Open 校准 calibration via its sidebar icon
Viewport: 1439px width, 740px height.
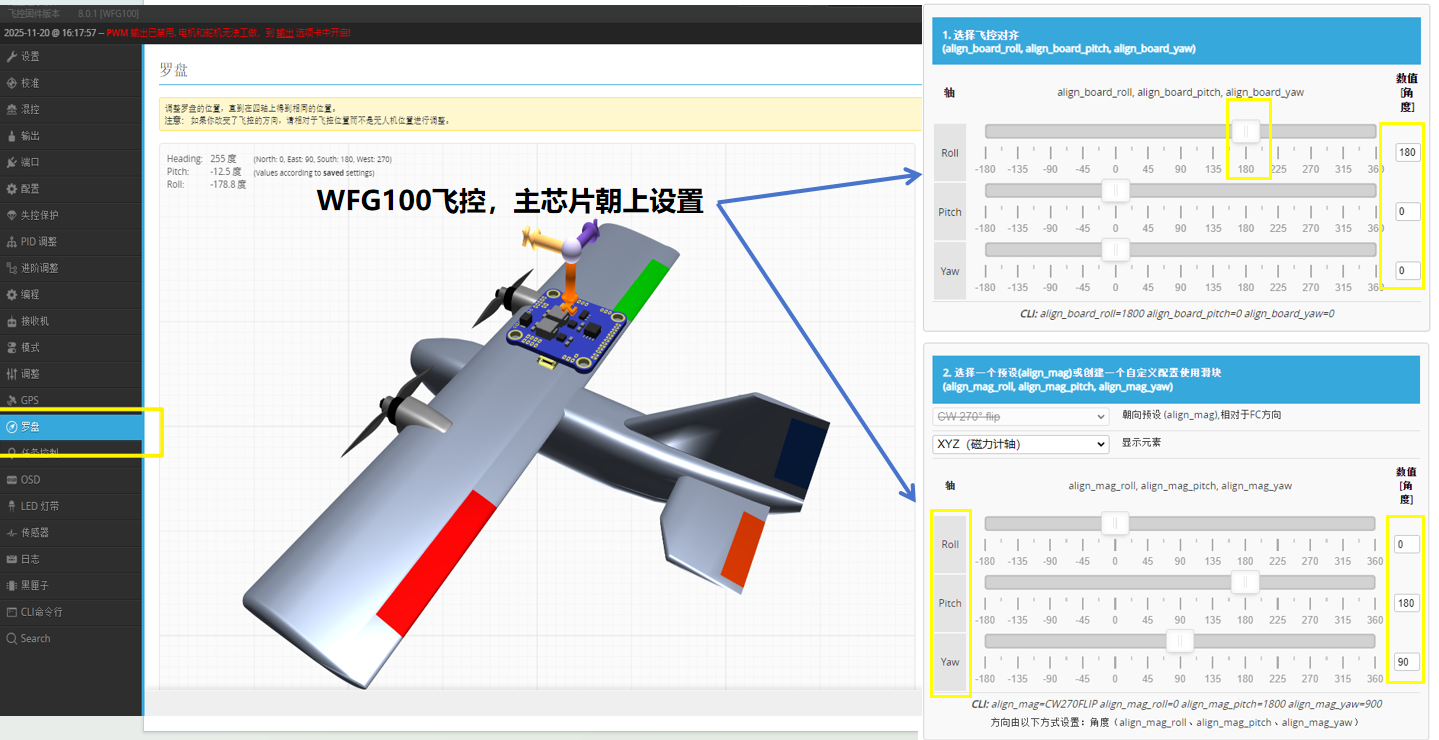pos(12,83)
